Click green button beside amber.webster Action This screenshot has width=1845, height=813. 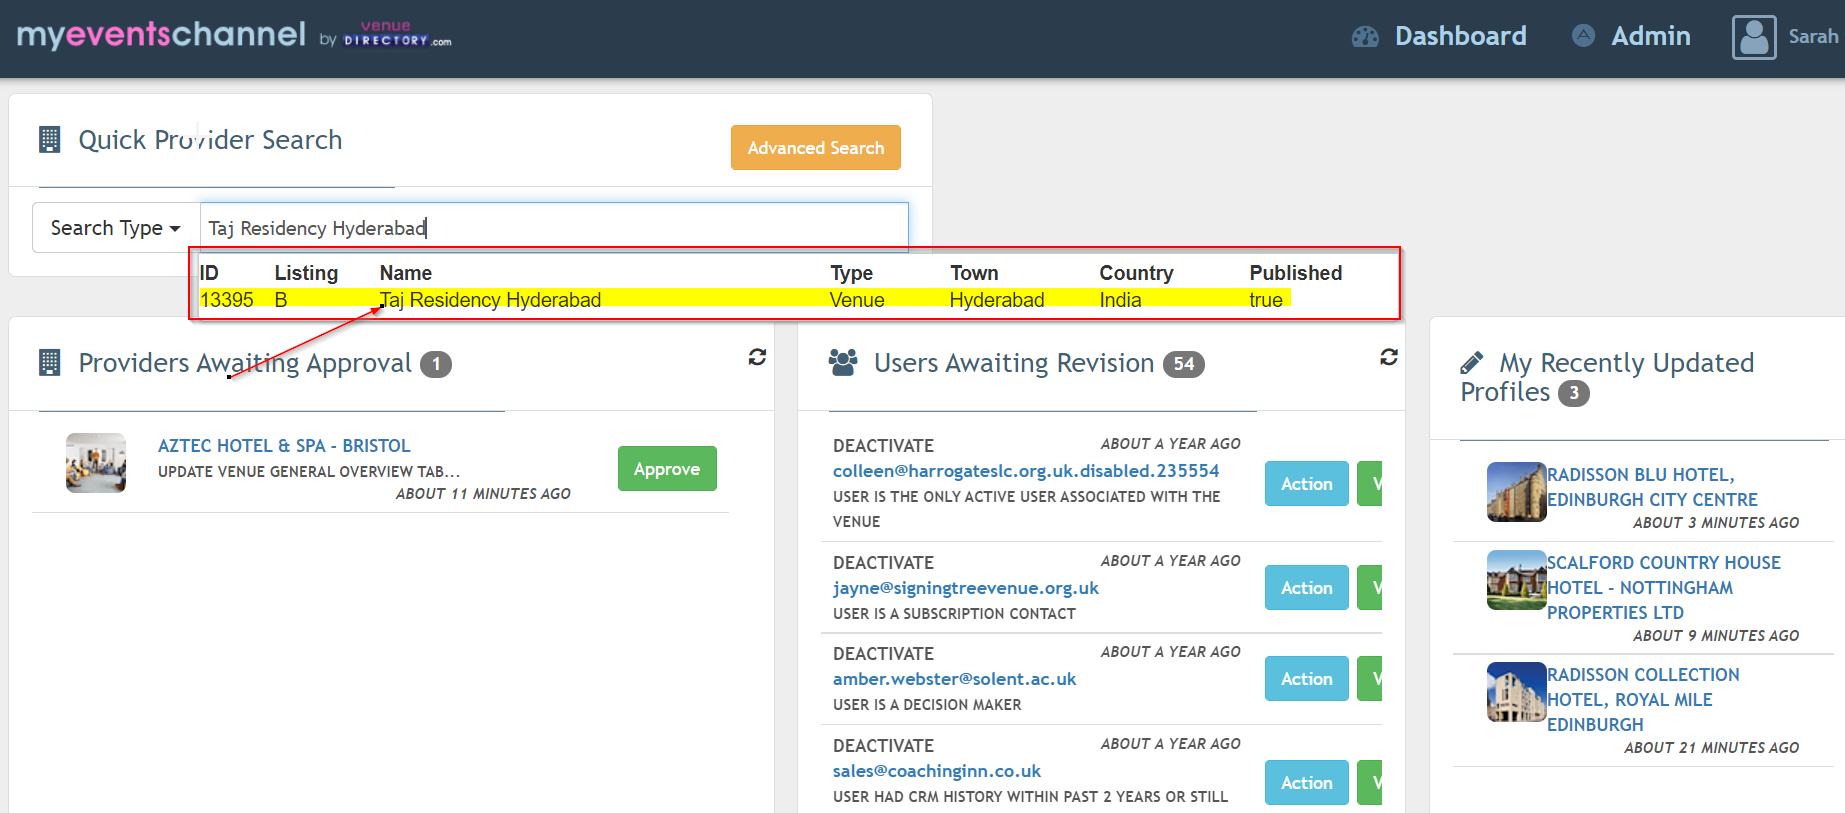click(1370, 679)
